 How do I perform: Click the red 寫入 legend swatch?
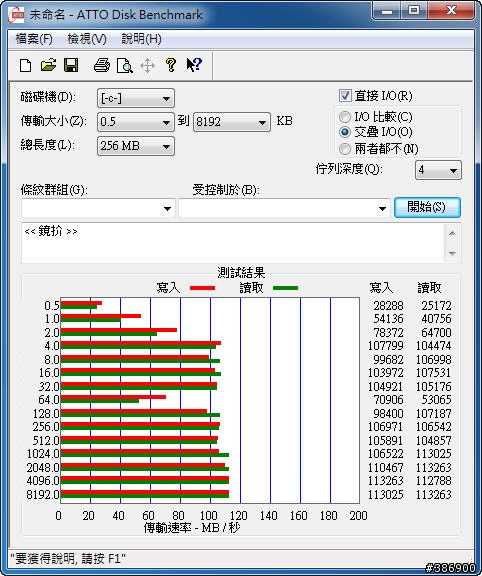[x=202, y=288]
